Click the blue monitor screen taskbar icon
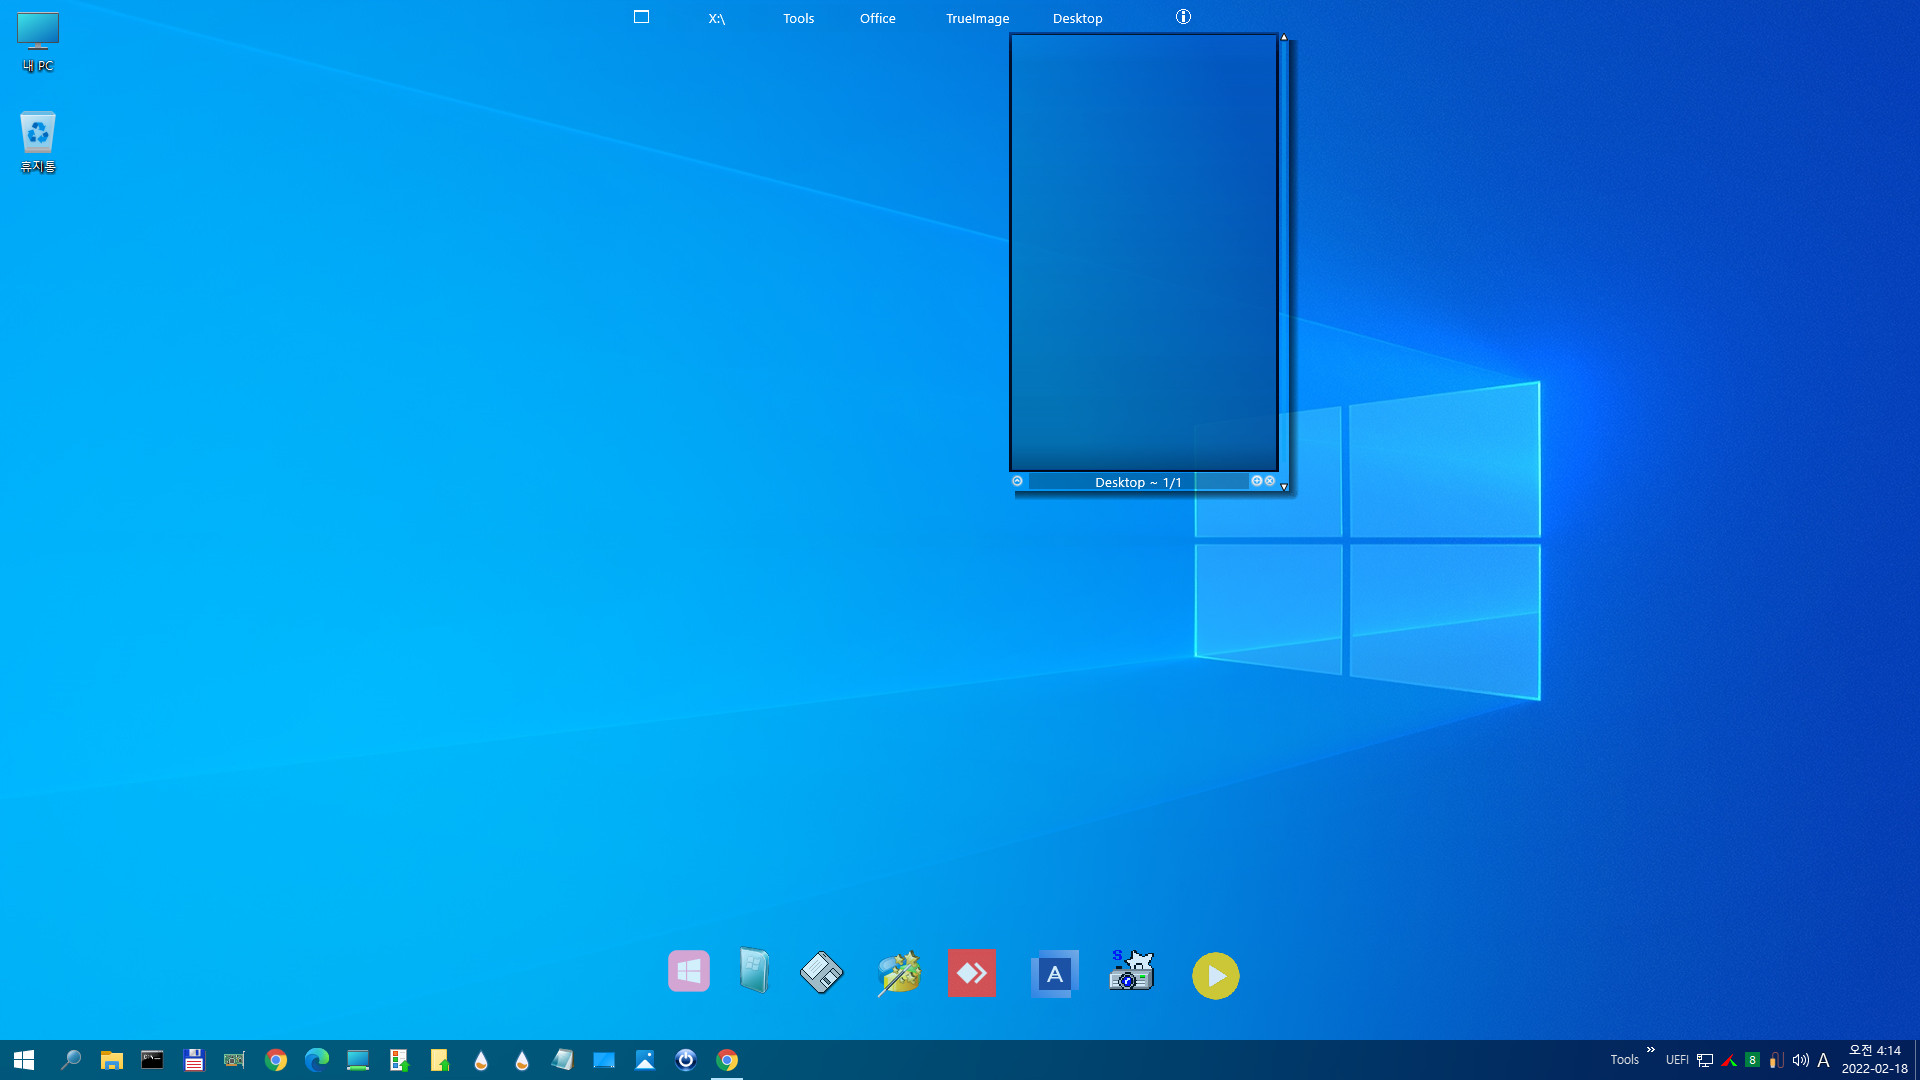This screenshot has height=1080, width=1920. tap(603, 1060)
